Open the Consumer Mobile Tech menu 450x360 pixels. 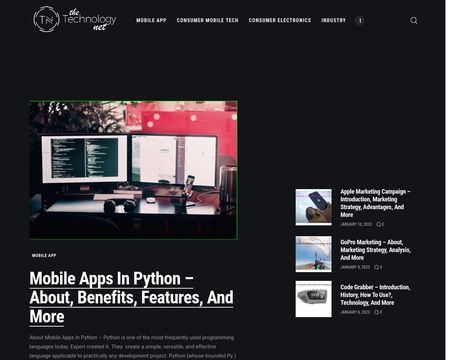(x=207, y=20)
